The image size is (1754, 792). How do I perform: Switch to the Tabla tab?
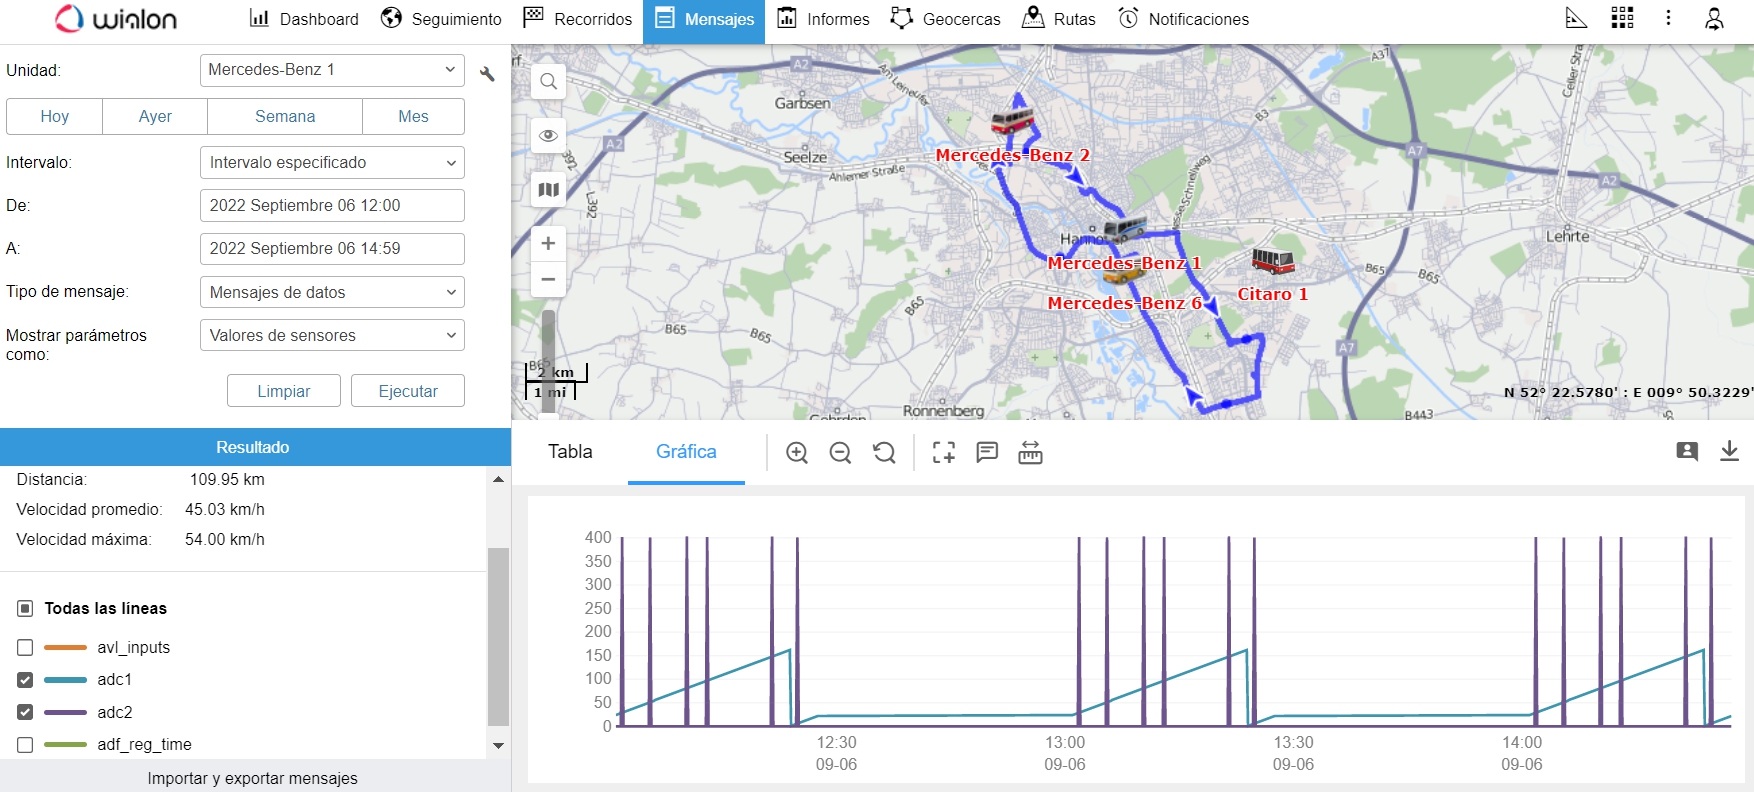pyautogui.click(x=570, y=452)
